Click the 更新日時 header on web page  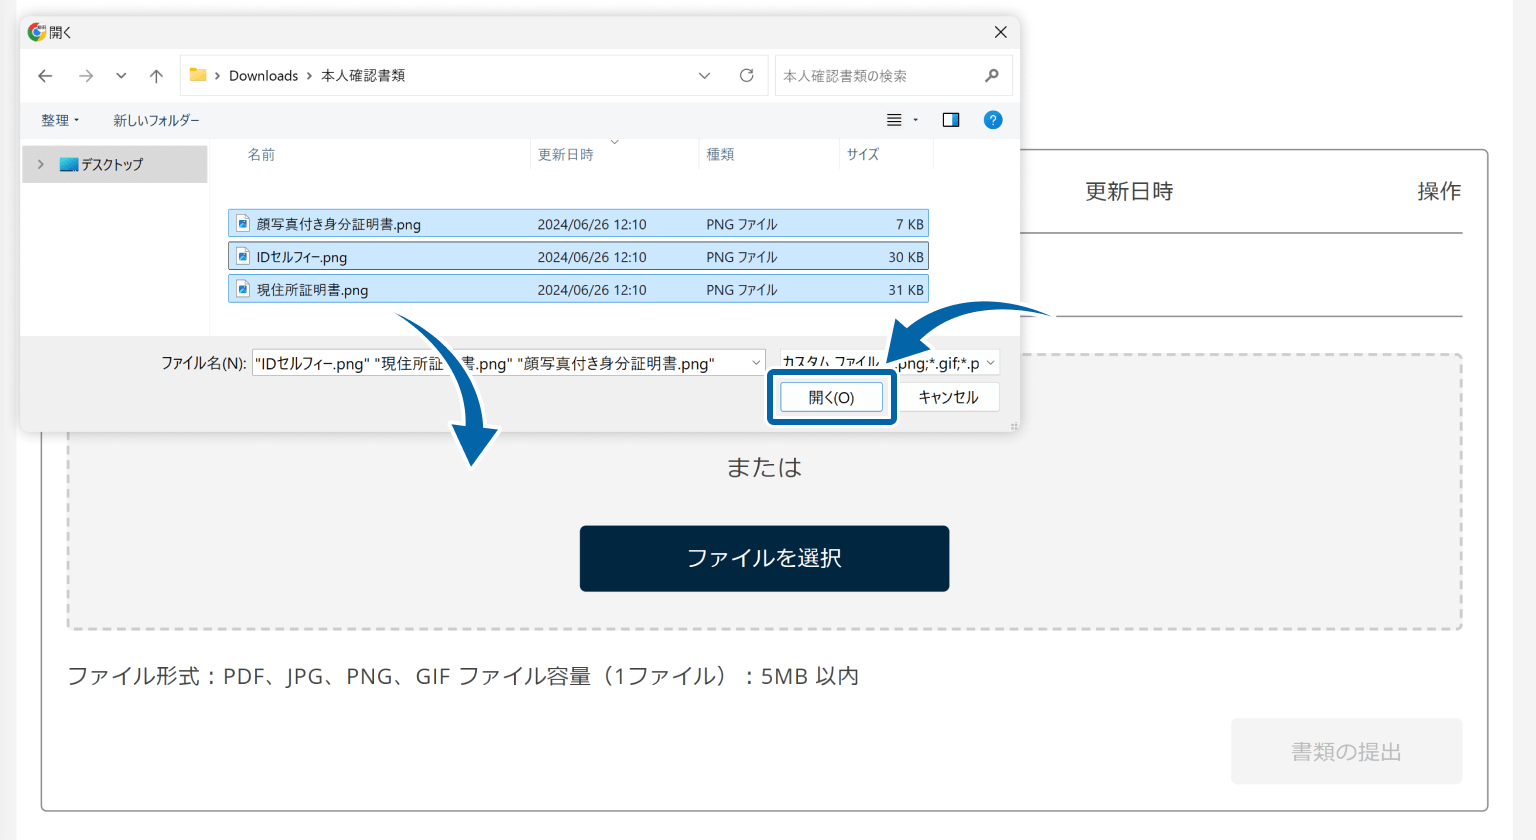[x=1129, y=191]
